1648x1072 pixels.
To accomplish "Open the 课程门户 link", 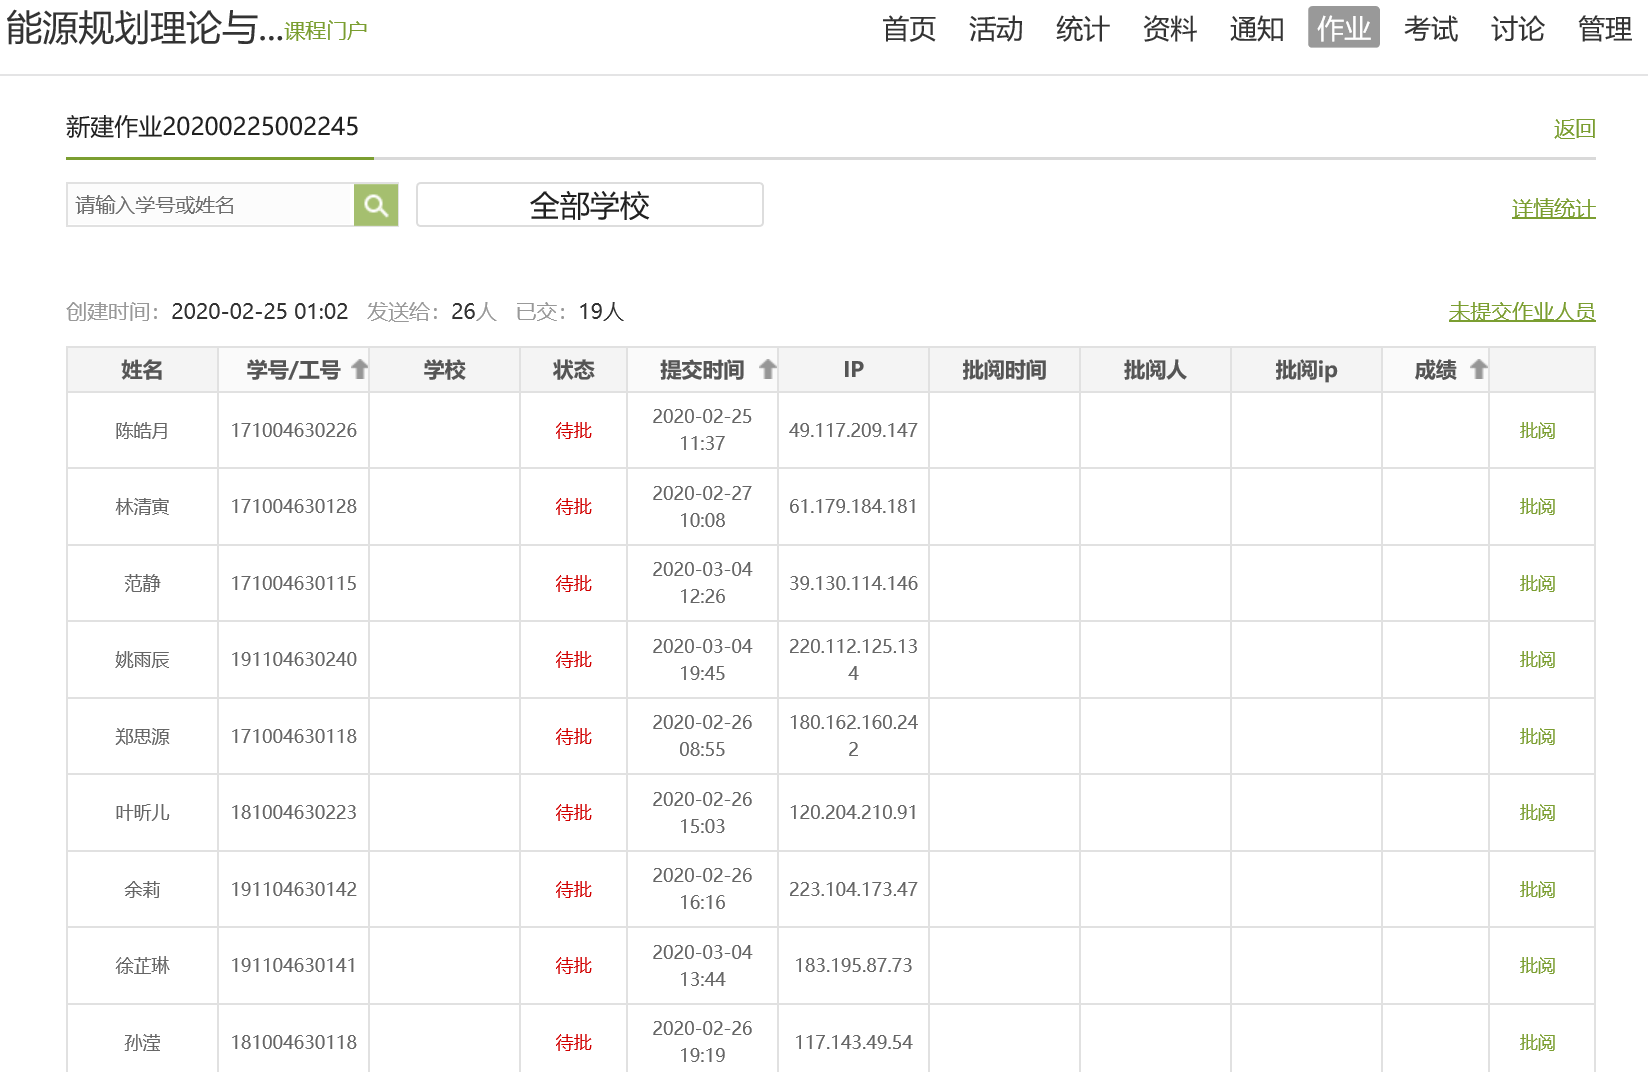I will pos(326,31).
